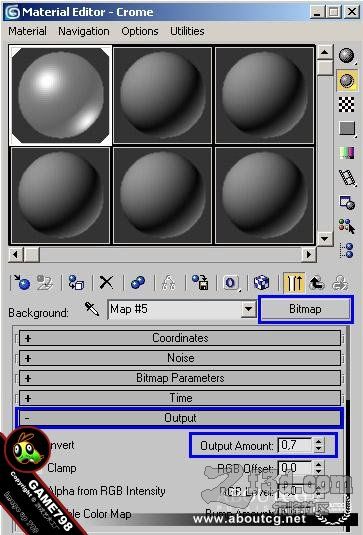Click the Get Material icon
The height and width of the screenshot is (535, 363).
pos(21,283)
